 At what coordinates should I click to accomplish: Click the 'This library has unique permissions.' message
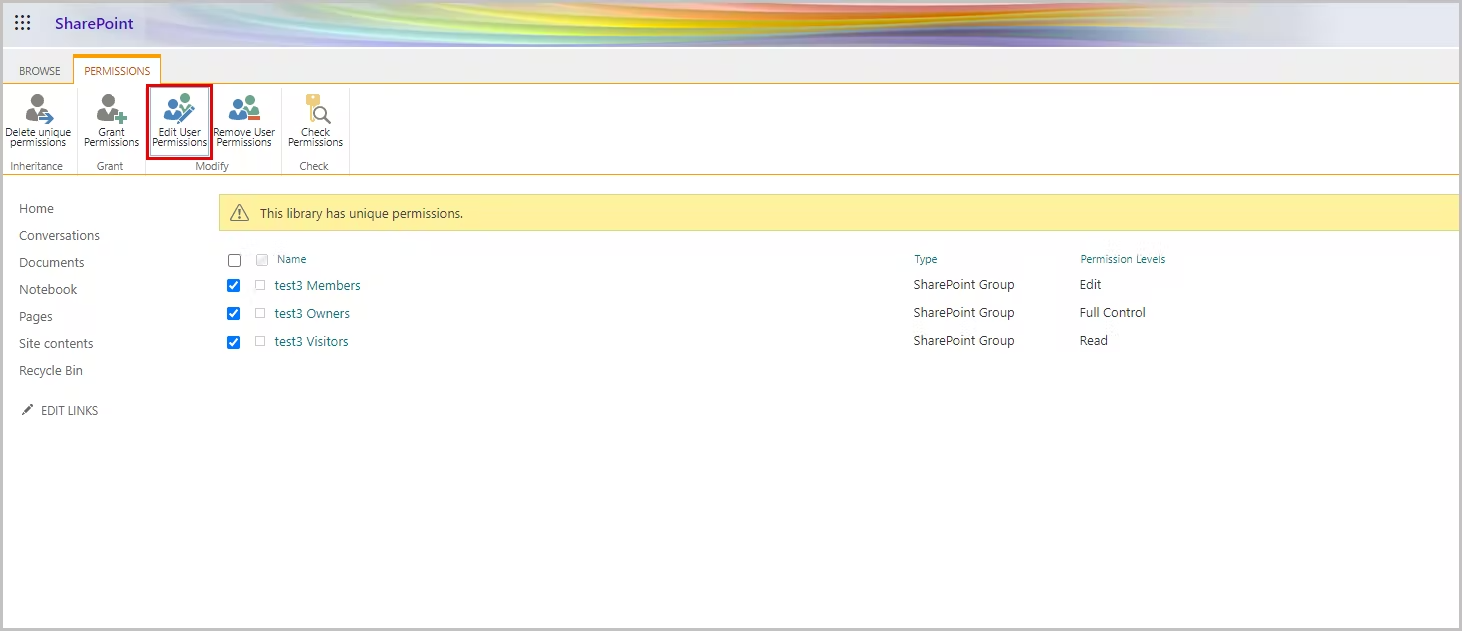[361, 213]
